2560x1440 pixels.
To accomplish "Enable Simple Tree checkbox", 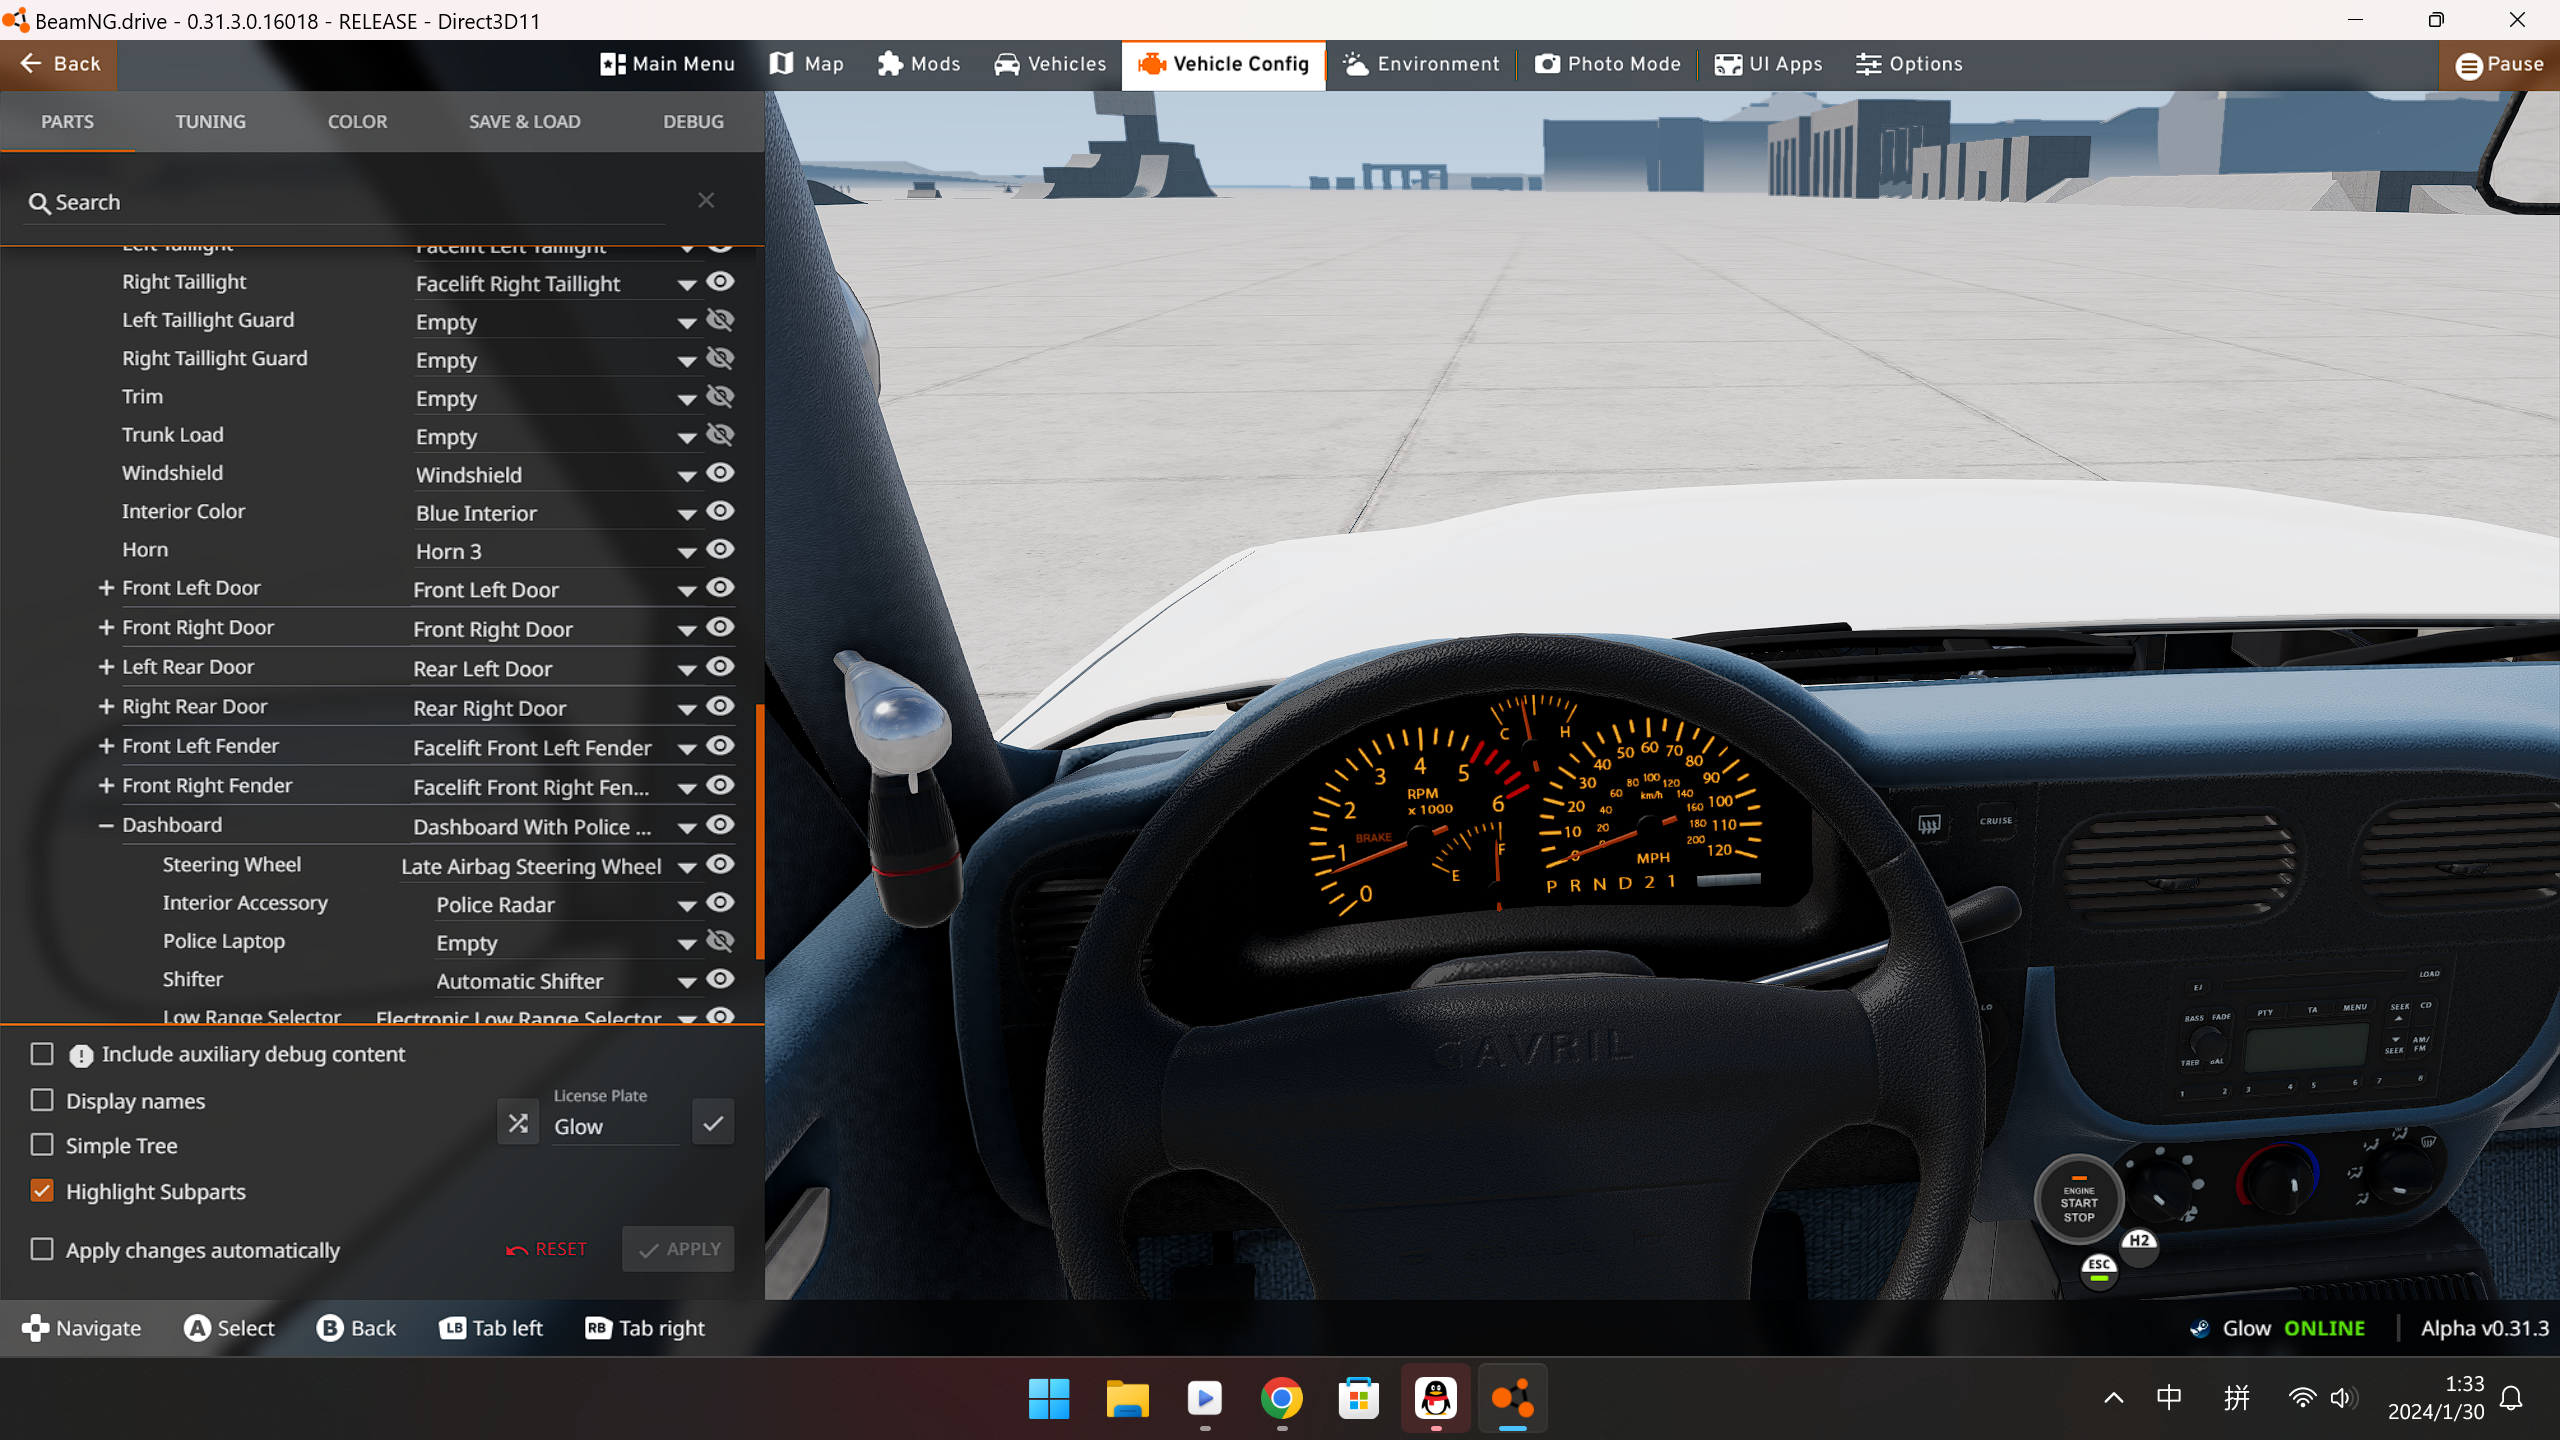I will [42, 1144].
